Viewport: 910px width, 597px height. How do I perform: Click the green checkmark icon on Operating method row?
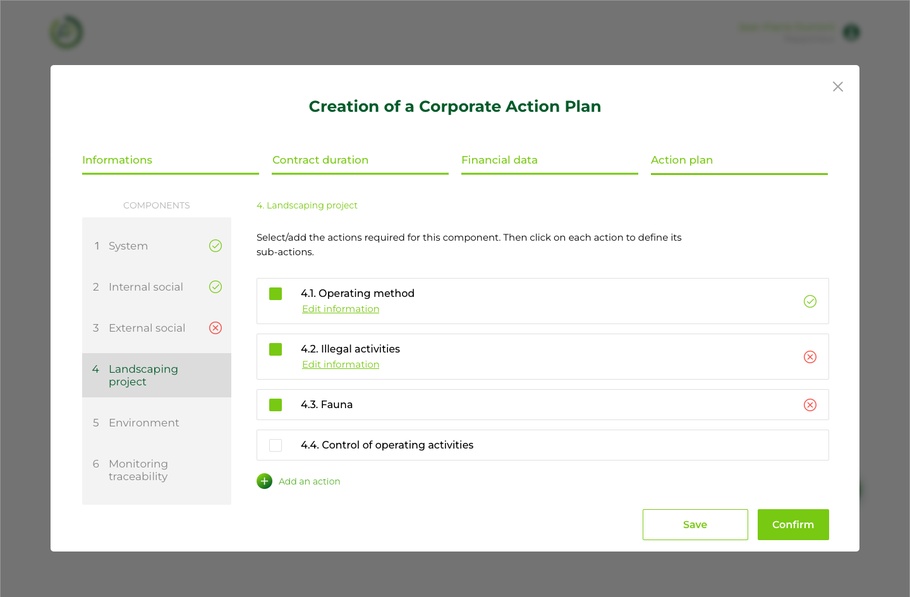tap(810, 301)
